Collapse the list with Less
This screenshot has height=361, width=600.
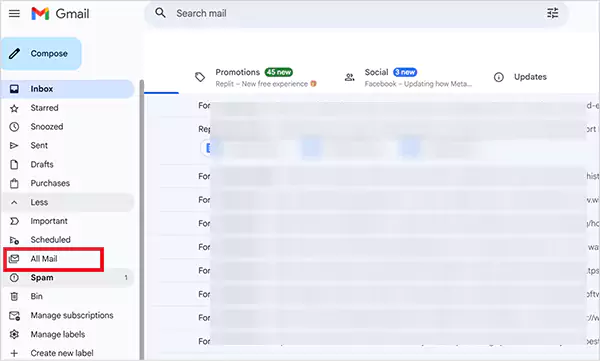coord(68,202)
